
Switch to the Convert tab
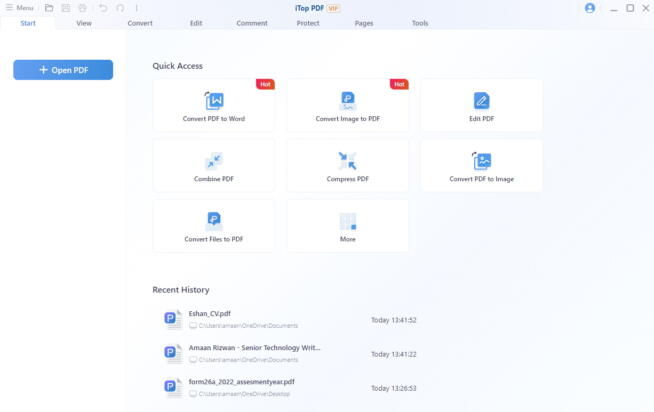pyautogui.click(x=140, y=22)
